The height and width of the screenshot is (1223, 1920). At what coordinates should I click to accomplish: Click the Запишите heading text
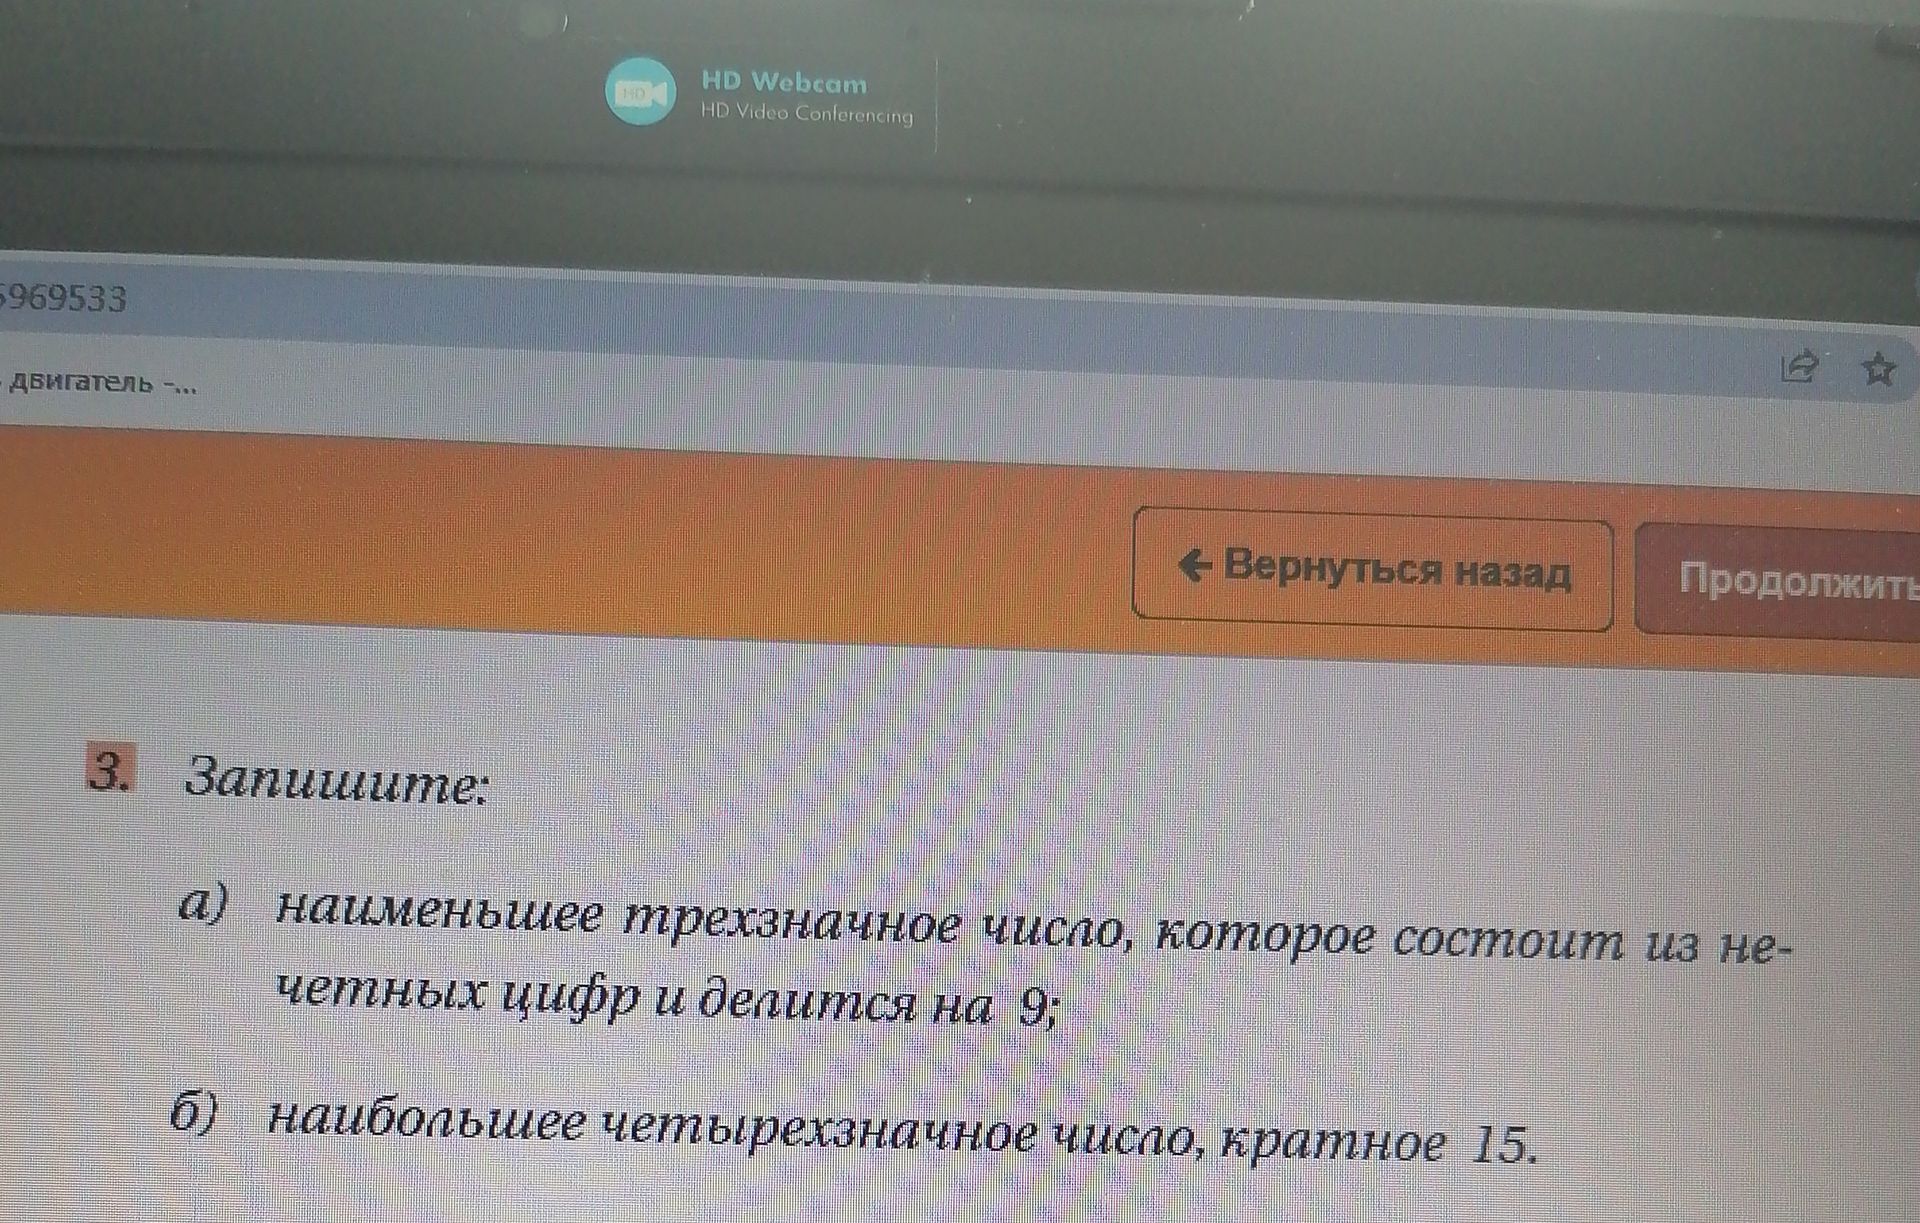336,779
